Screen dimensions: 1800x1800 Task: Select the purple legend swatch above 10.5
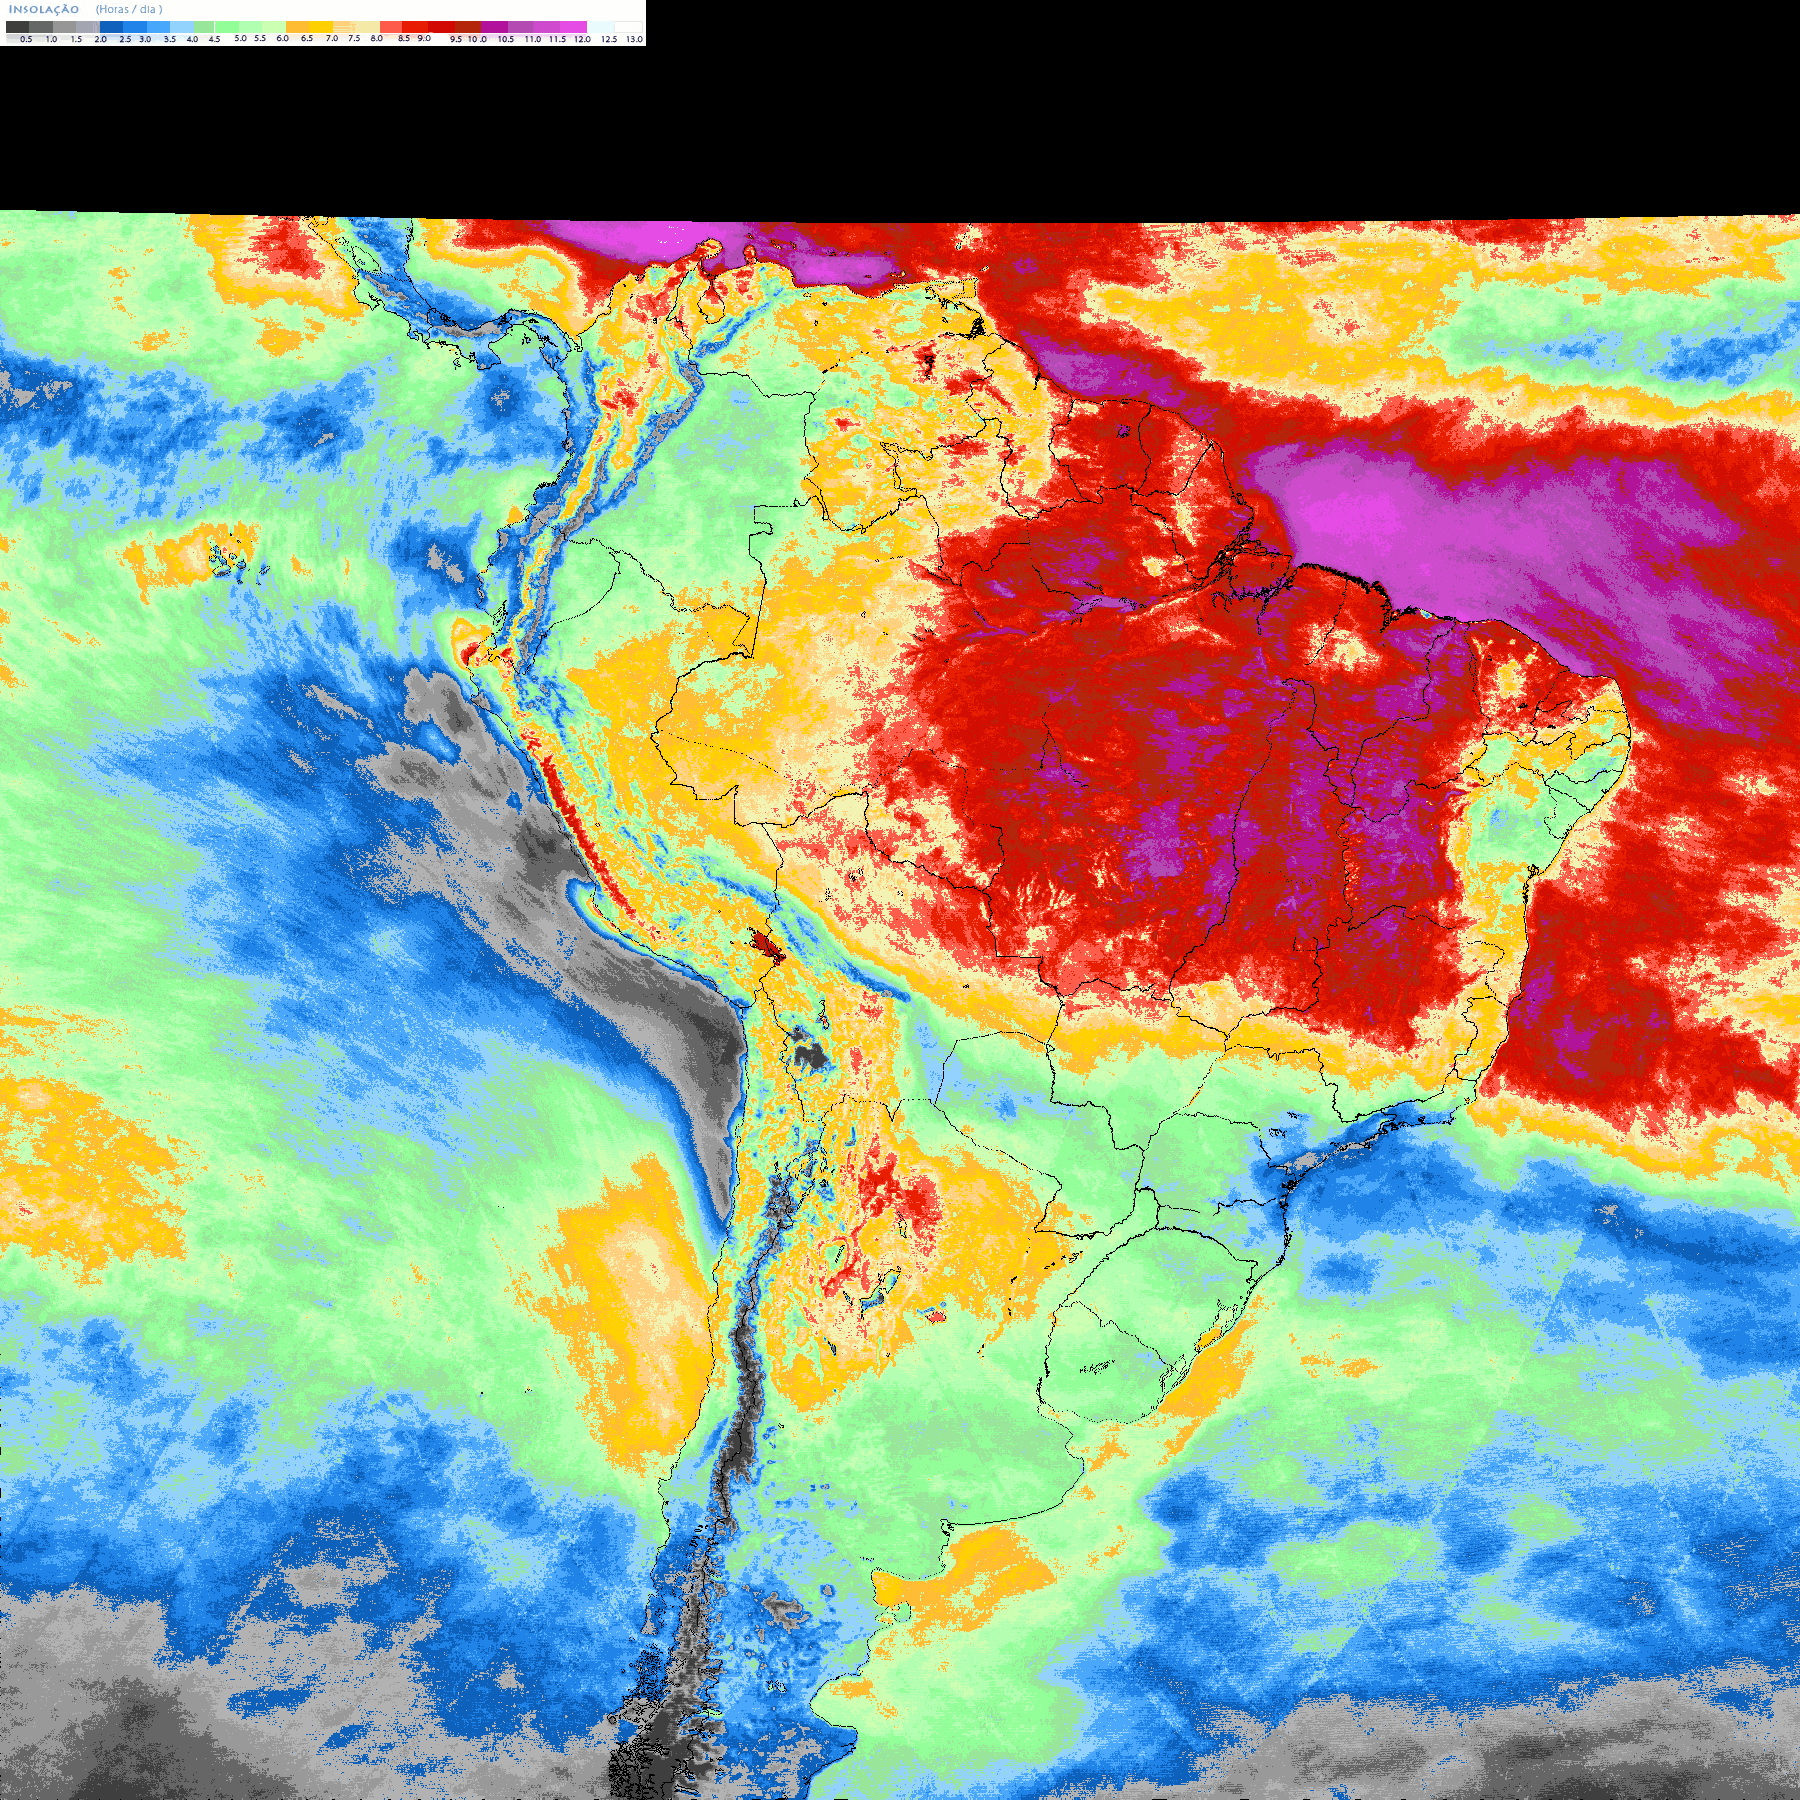tap(494, 27)
